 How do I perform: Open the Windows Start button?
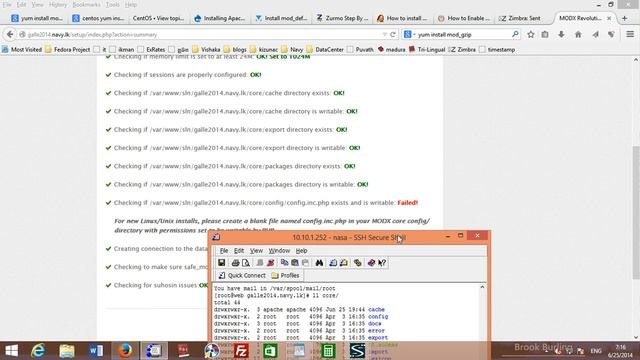pos(11,351)
